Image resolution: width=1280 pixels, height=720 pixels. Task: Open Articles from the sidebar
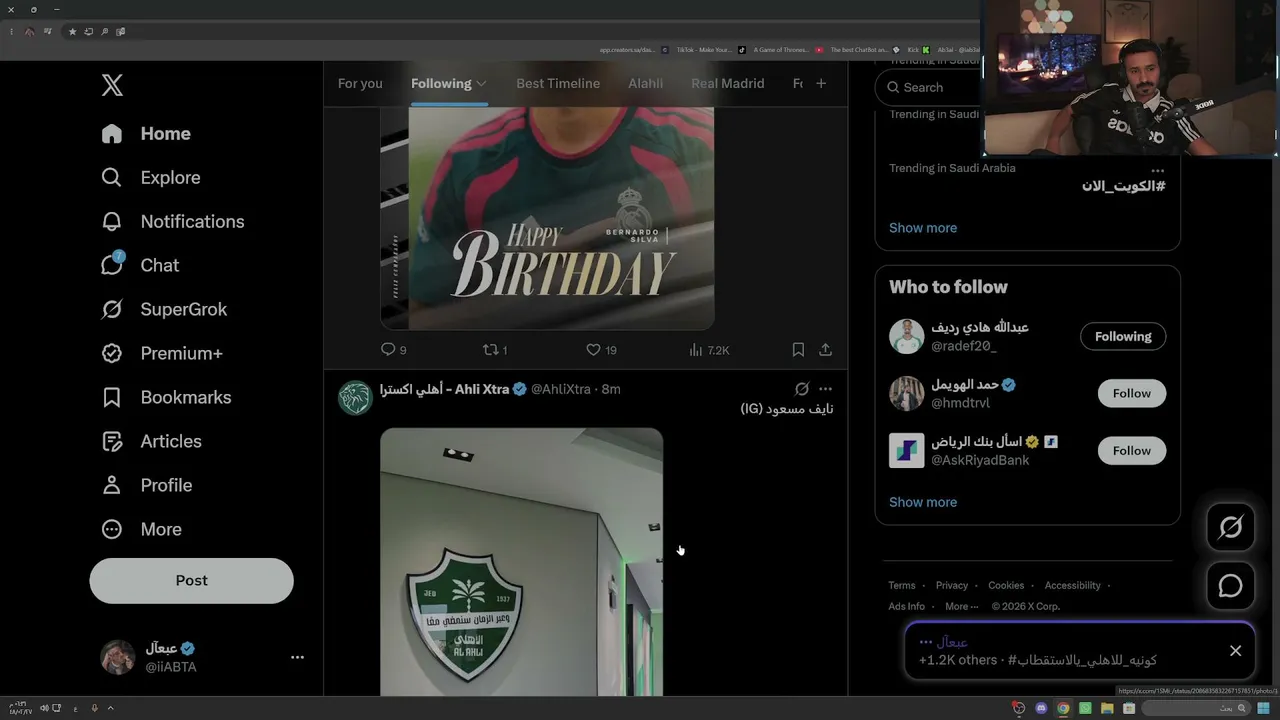tap(151, 441)
